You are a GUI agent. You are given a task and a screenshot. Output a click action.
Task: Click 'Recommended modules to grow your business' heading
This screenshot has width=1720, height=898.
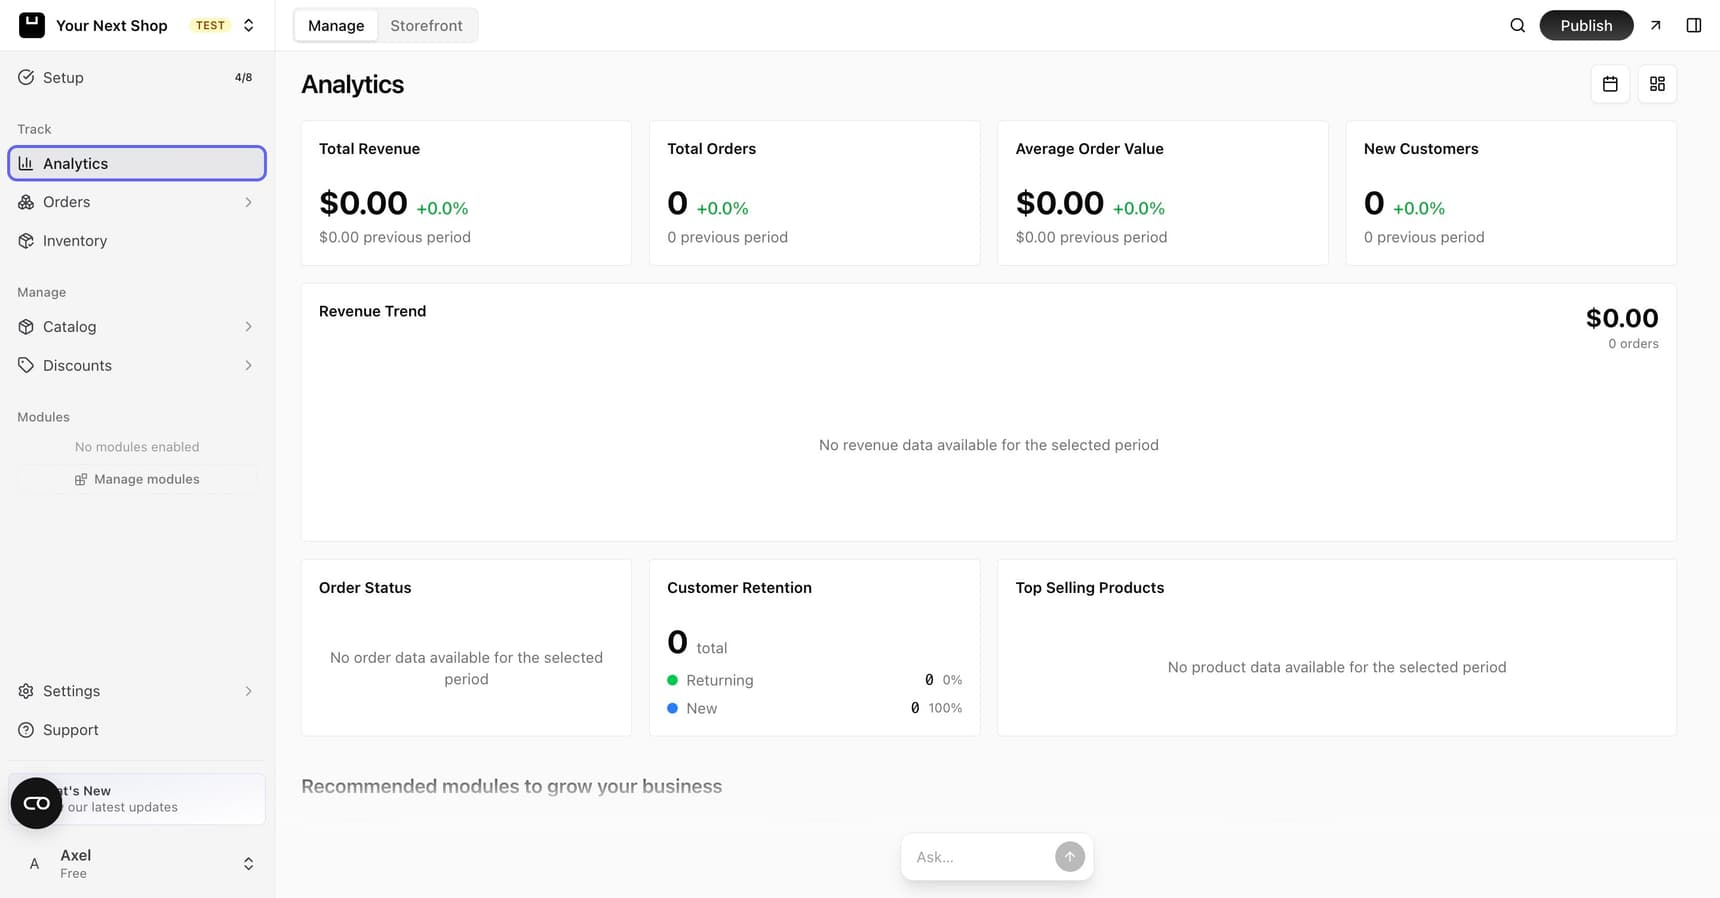[x=511, y=786]
